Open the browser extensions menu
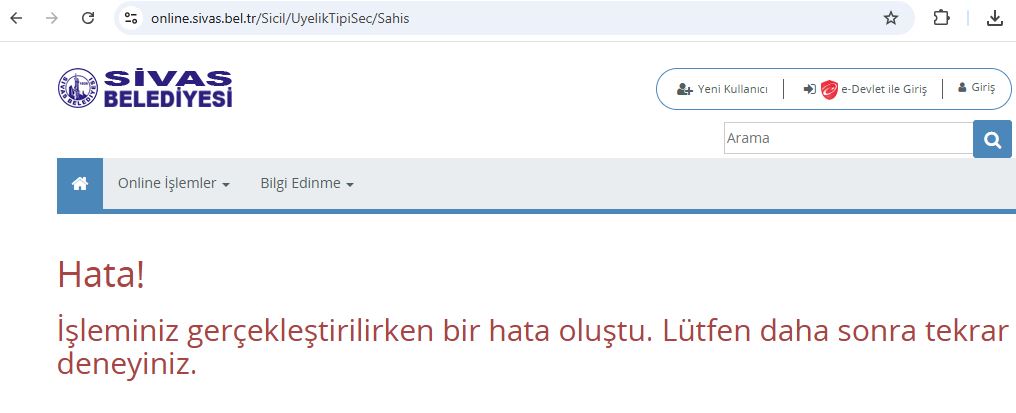 (x=941, y=18)
